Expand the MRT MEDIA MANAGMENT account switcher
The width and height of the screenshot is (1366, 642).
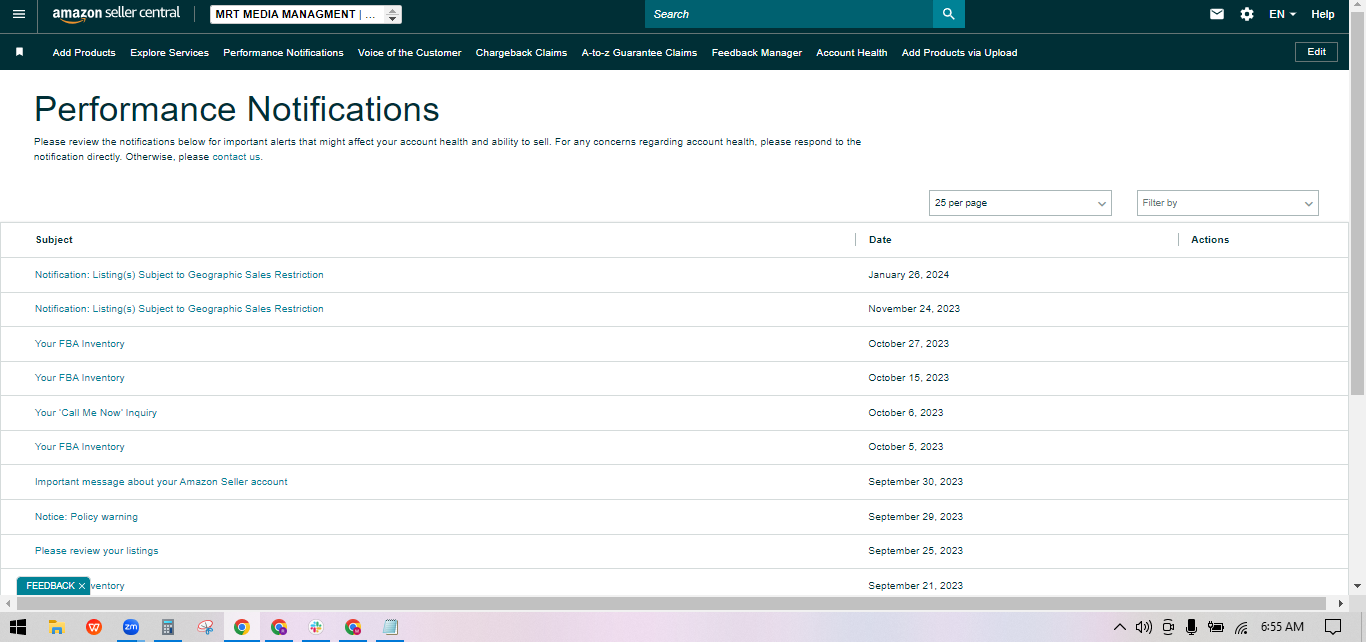coord(306,14)
